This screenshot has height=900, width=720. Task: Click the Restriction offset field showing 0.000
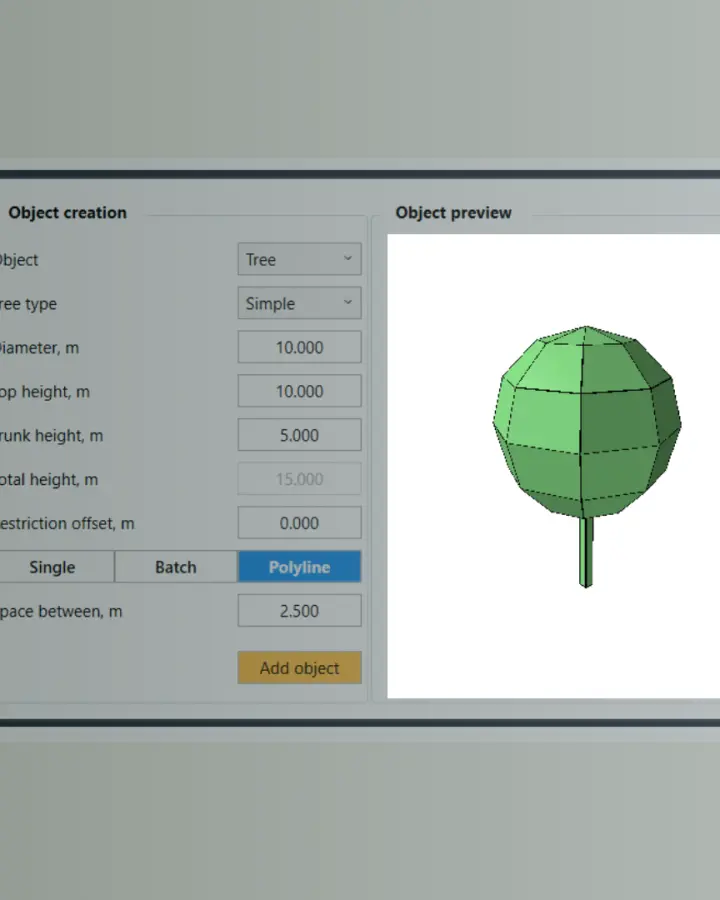(x=299, y=522)
